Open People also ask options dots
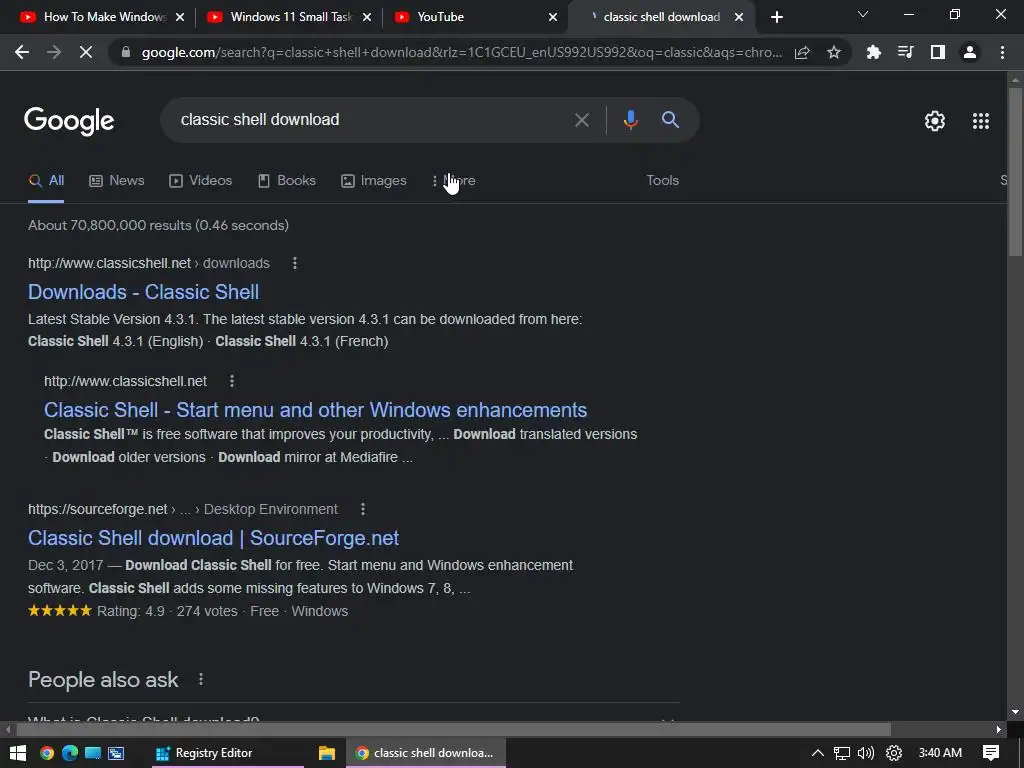Image resolution: width=1024 pixels, height=768 pixels. (200, 679)
